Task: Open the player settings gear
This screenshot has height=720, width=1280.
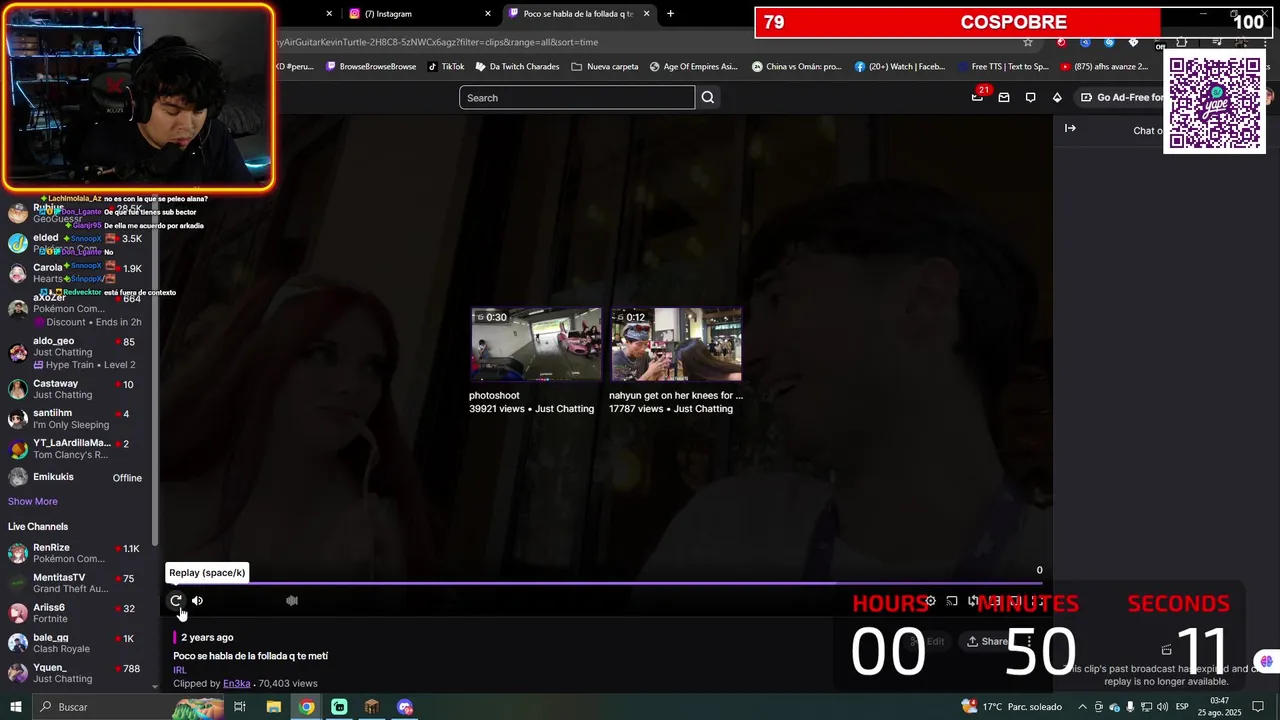Action: (930, 601)
